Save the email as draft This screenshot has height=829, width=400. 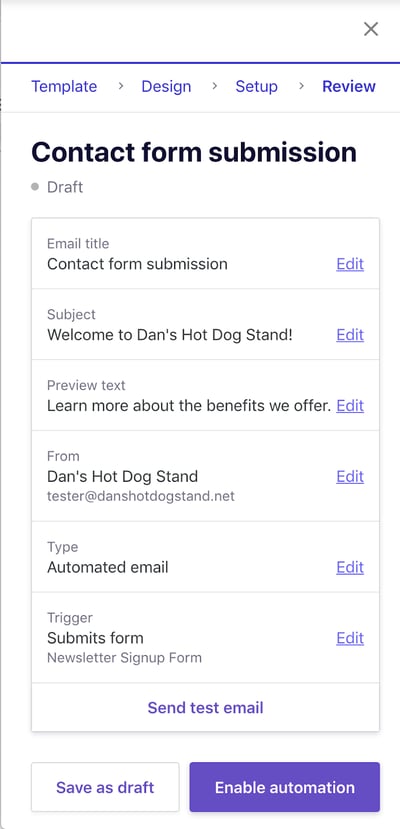tap(105, 787)
